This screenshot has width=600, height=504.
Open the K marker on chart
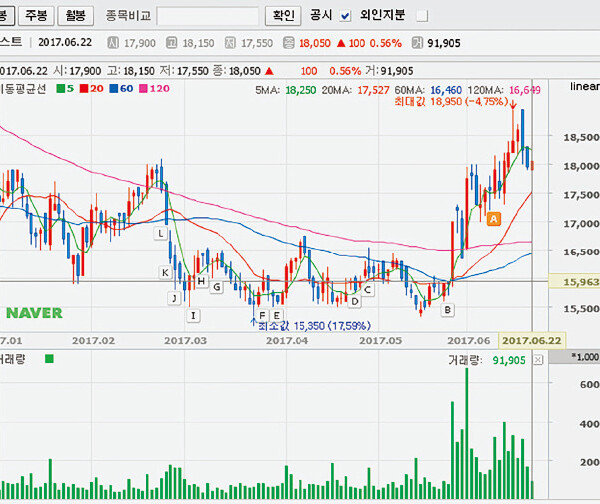(x=165, y=272)
